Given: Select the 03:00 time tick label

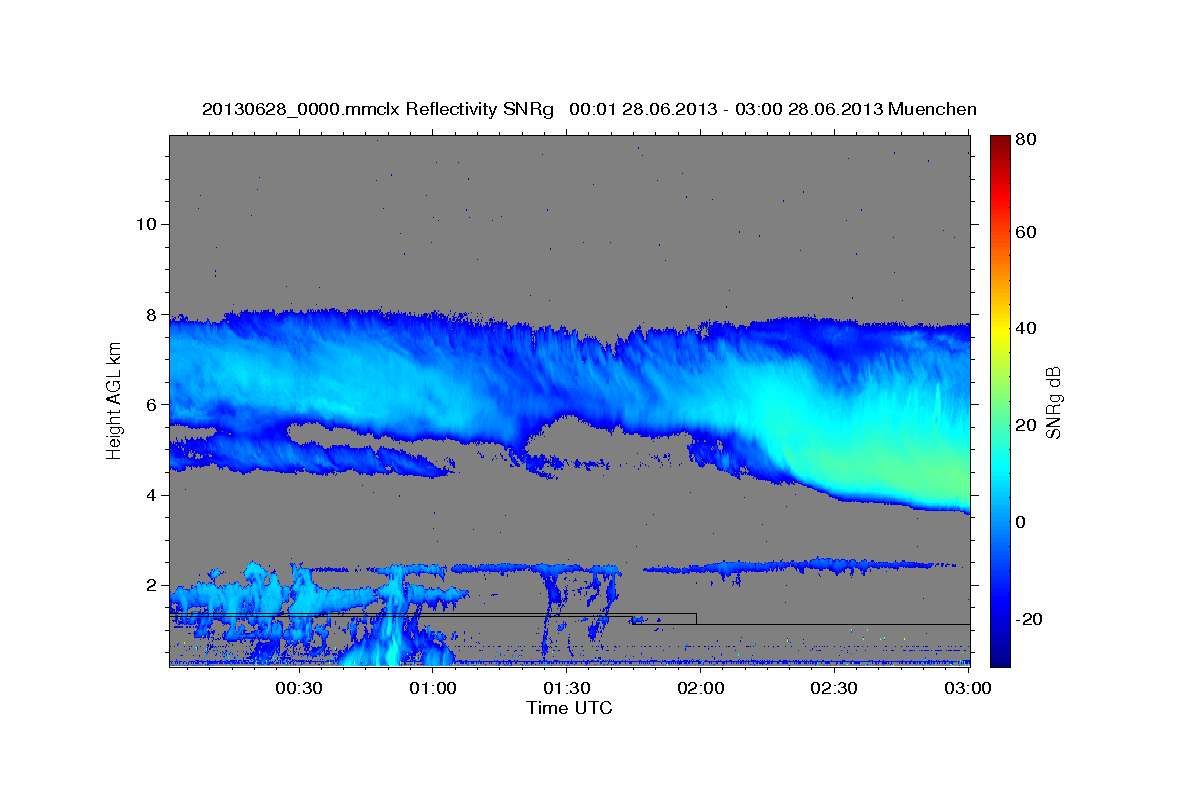Looking at the screenshot, I should [x=967, y=688].
